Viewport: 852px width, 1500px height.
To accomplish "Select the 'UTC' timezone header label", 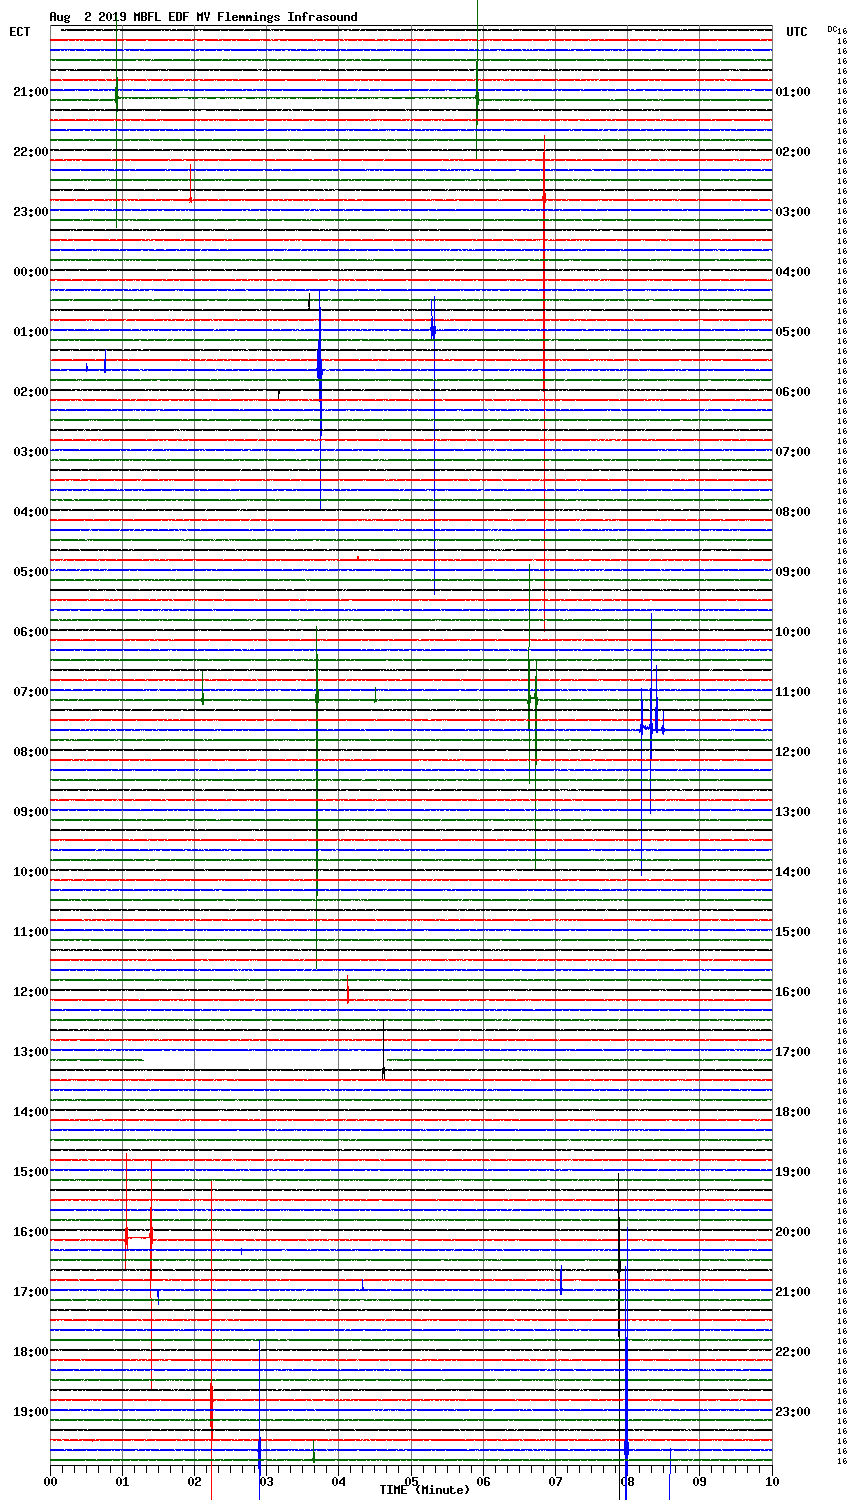I will coord(796,32).
